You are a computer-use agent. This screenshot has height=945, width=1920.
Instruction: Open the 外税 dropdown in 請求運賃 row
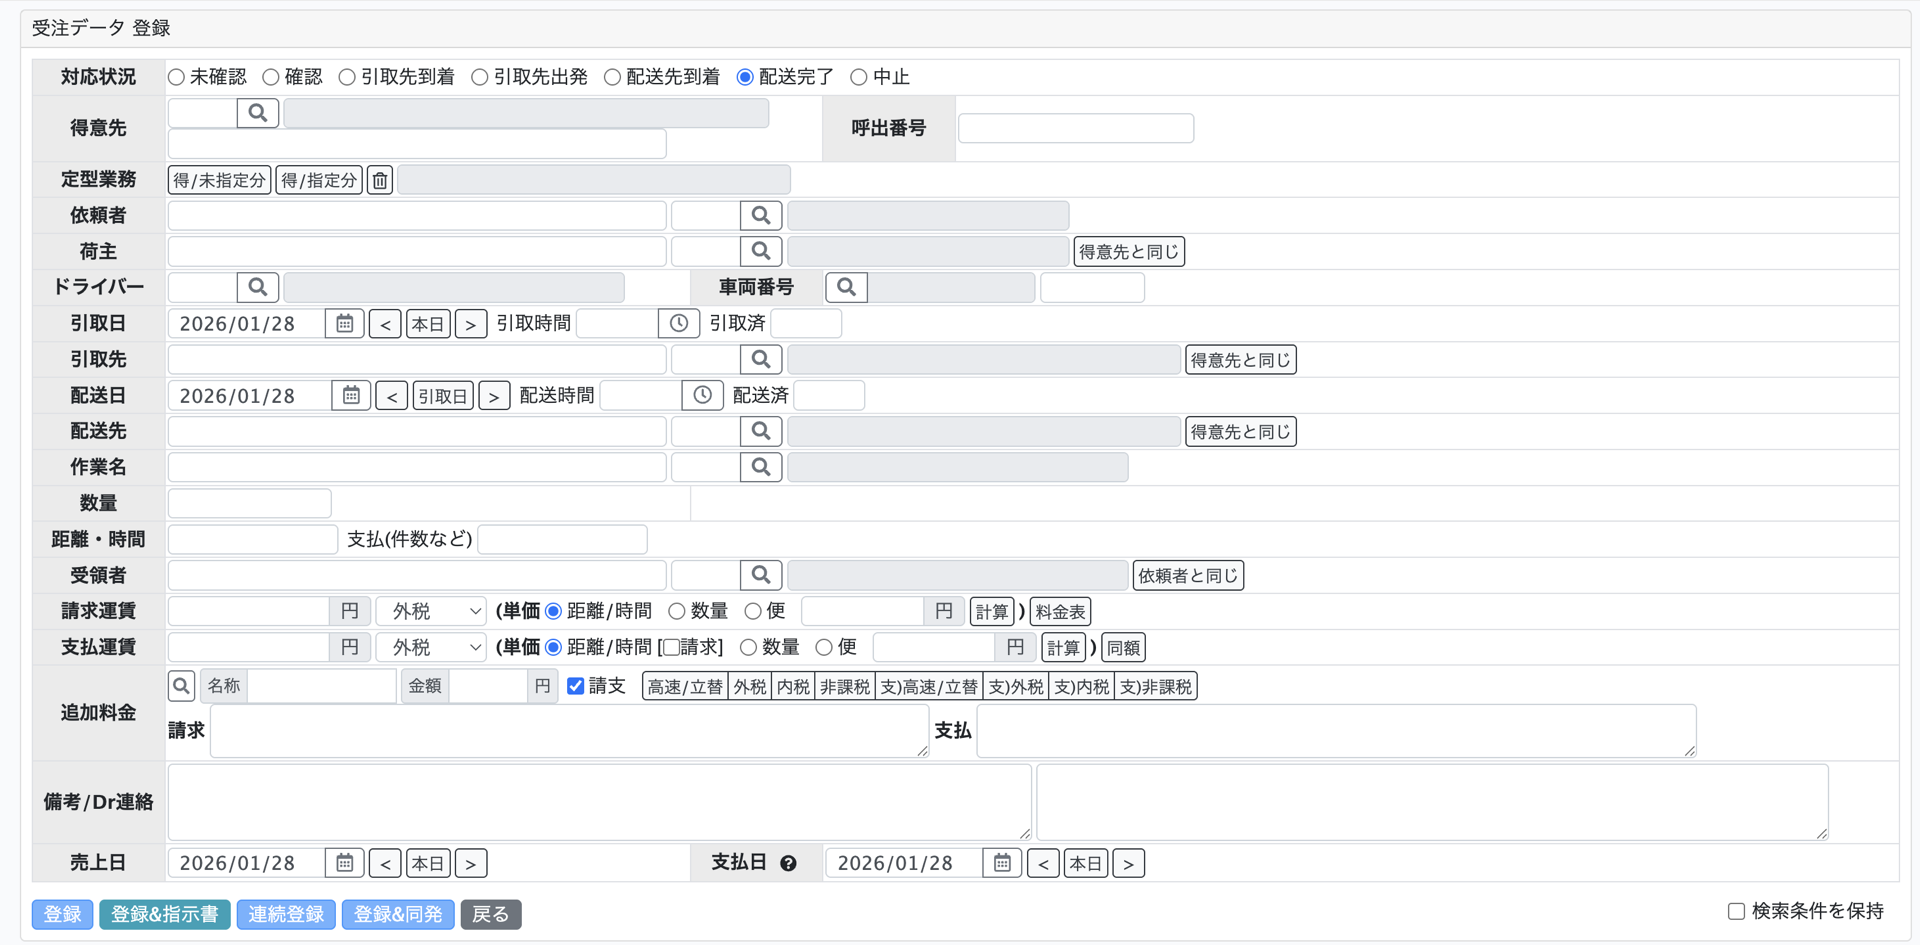[x=430, y=610]
